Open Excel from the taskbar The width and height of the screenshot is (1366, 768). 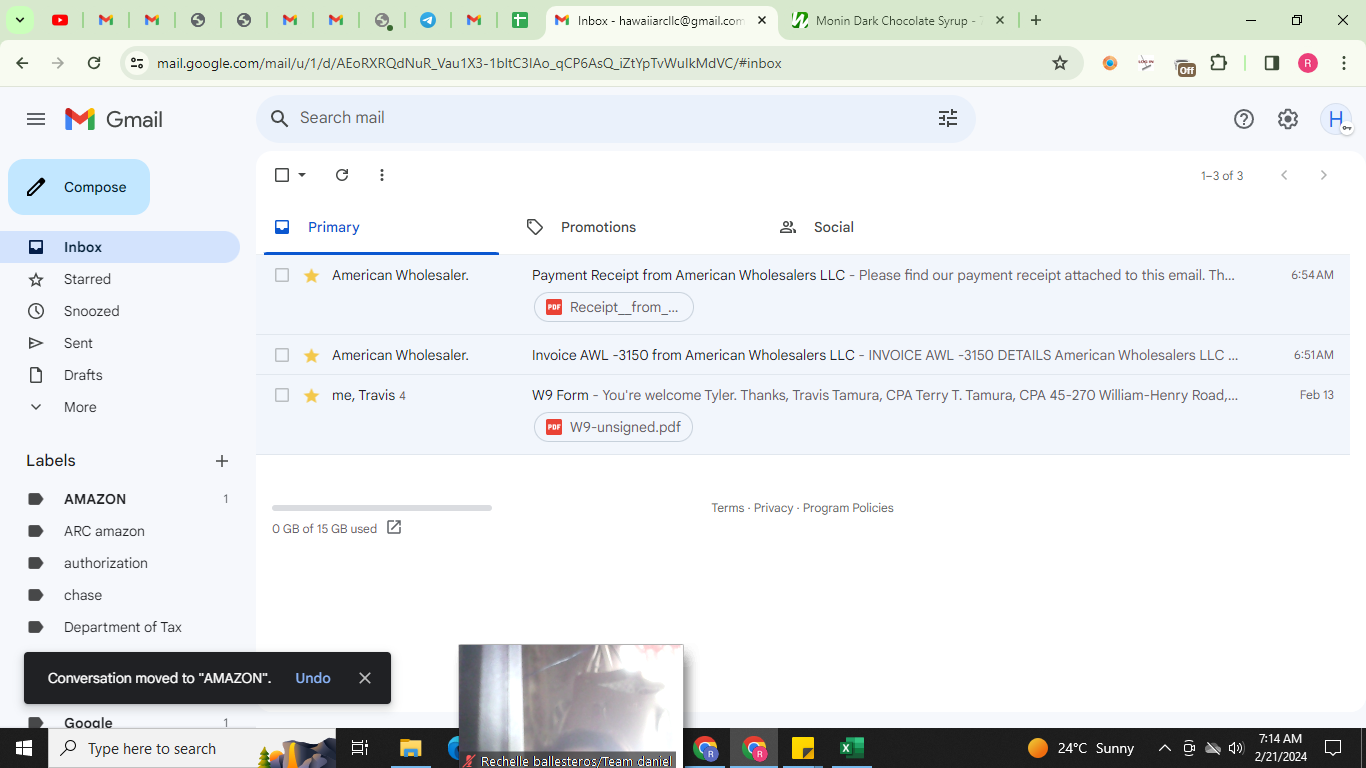(x=852, y=748)
